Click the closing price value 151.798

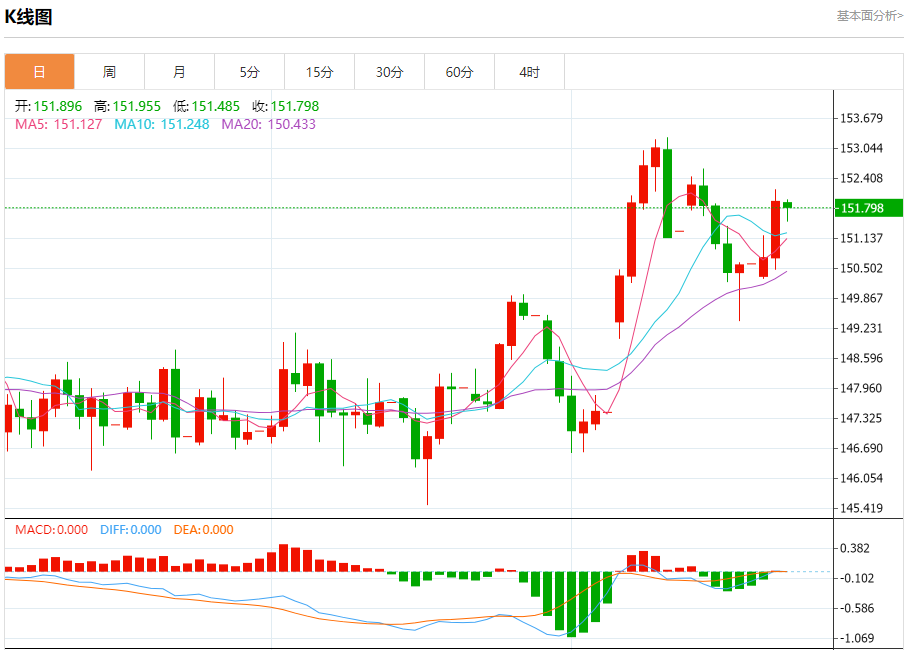click(x=295, y=106)
